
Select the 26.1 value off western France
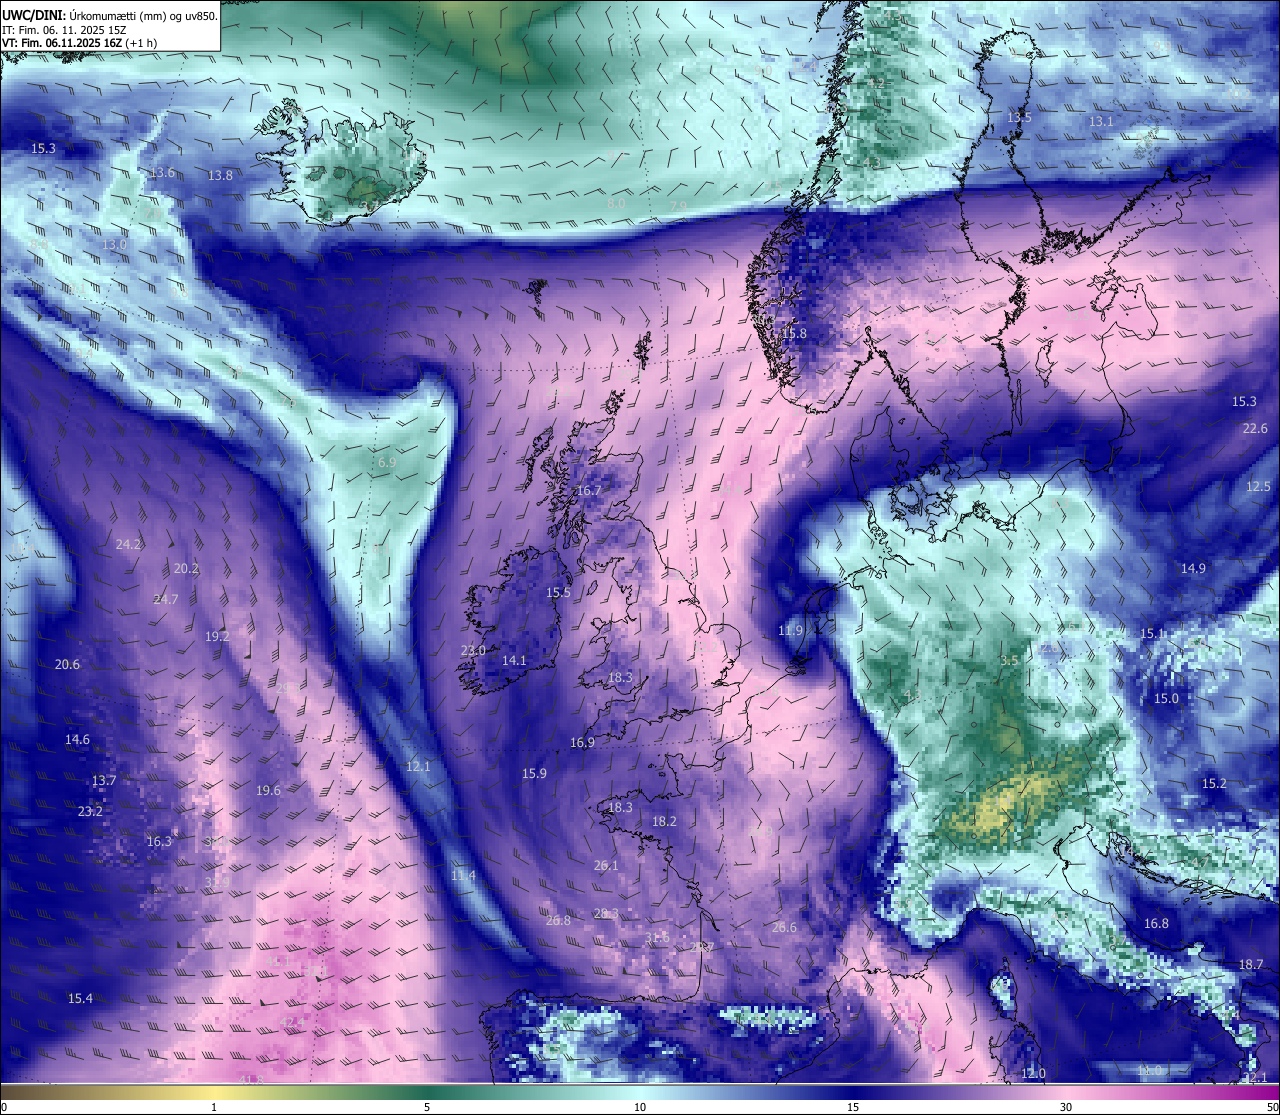[606, 866]
